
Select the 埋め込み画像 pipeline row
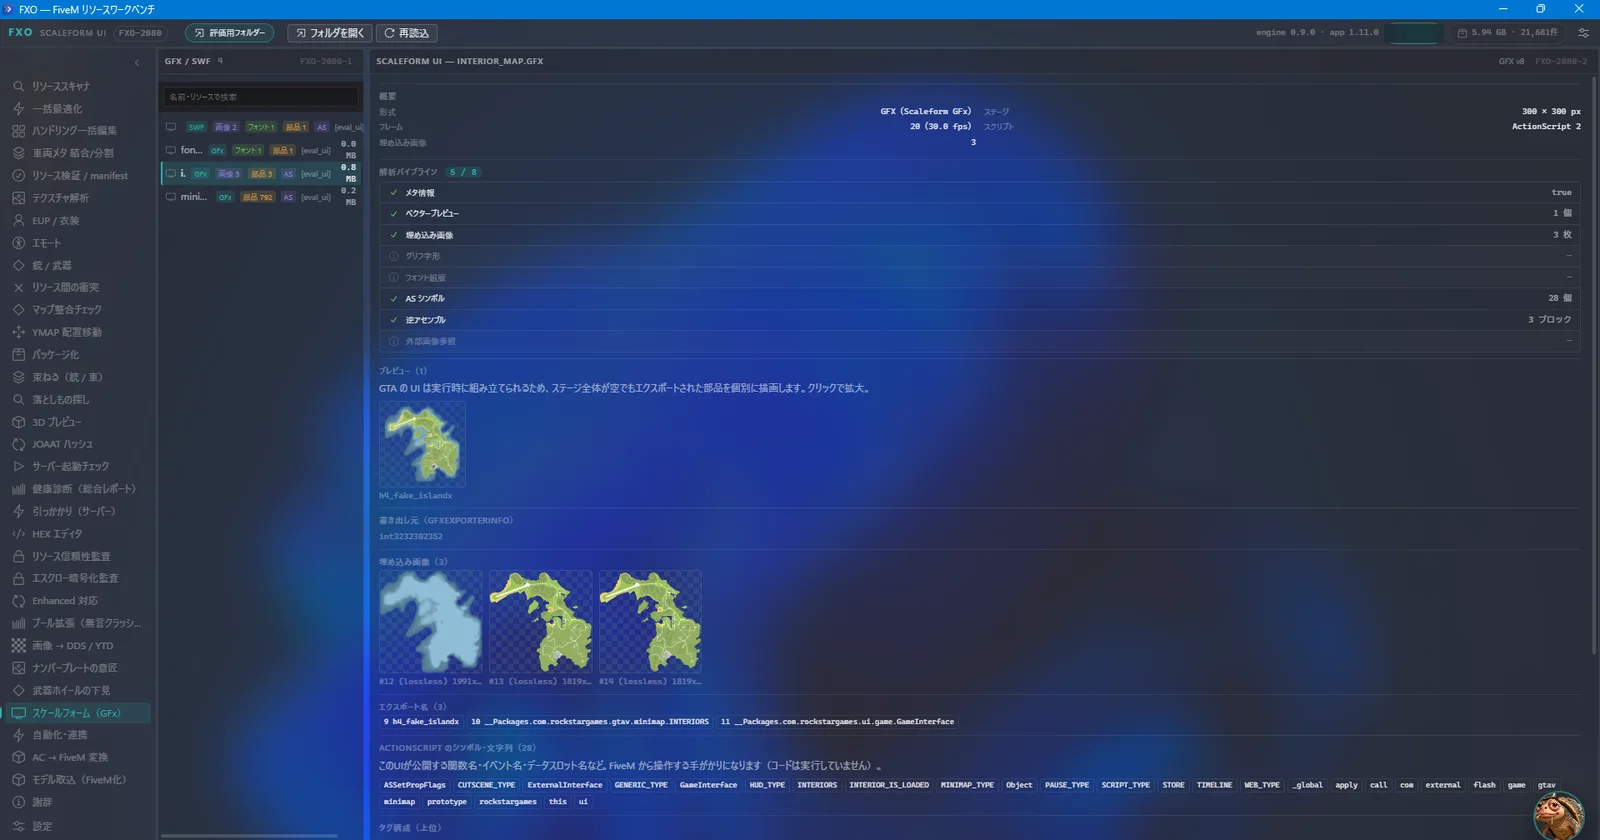coord(980,235)
